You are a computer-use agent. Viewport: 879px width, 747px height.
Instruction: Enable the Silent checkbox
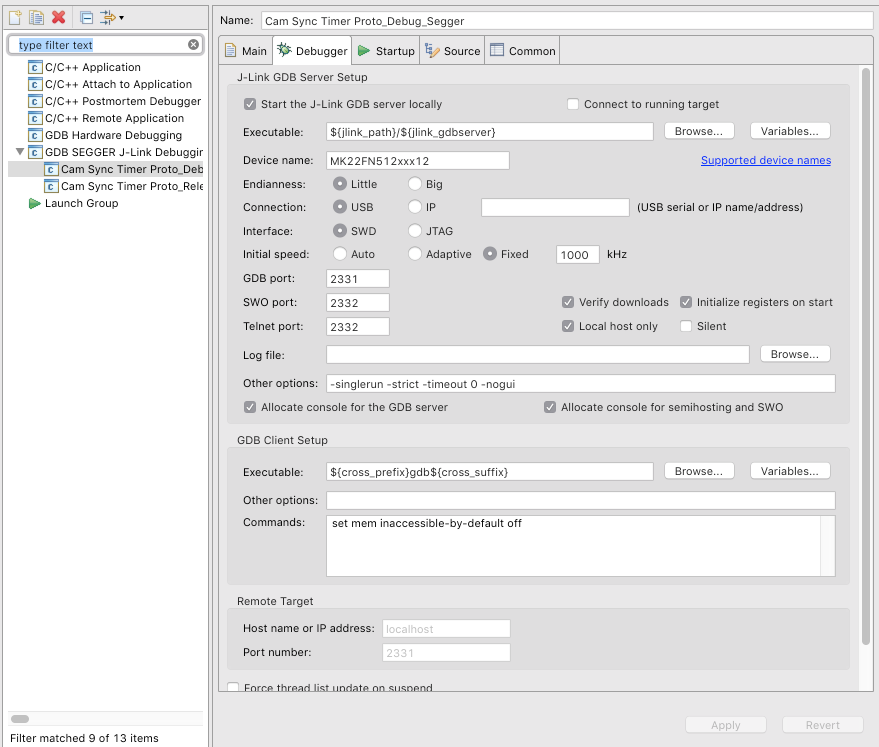tap(686, 326)
